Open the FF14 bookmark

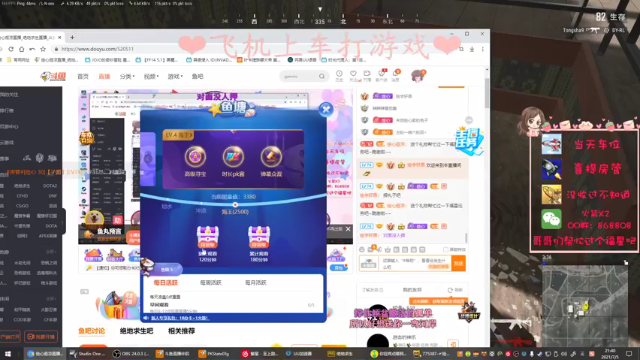click(x=158, y=60)
